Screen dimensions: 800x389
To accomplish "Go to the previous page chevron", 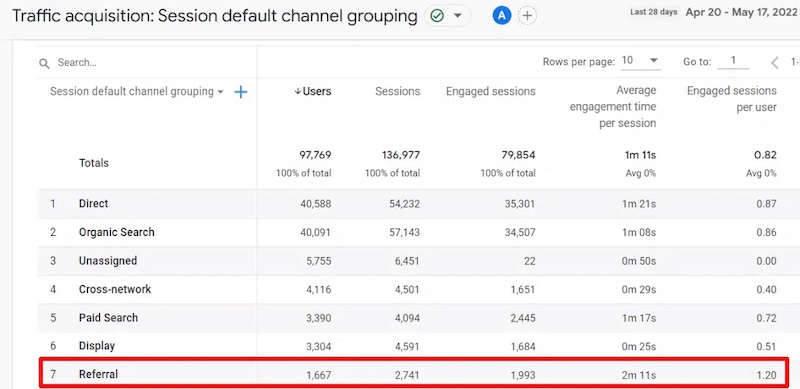I will 774,63.
